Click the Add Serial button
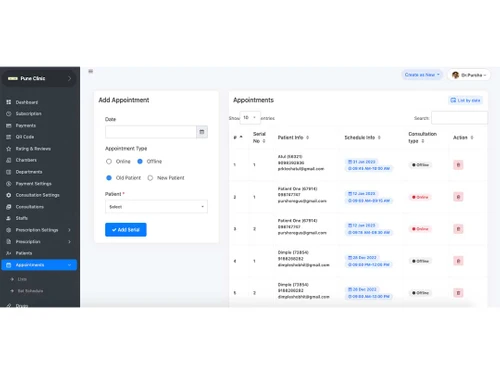The image size is (500, 375). coord(126,230)
